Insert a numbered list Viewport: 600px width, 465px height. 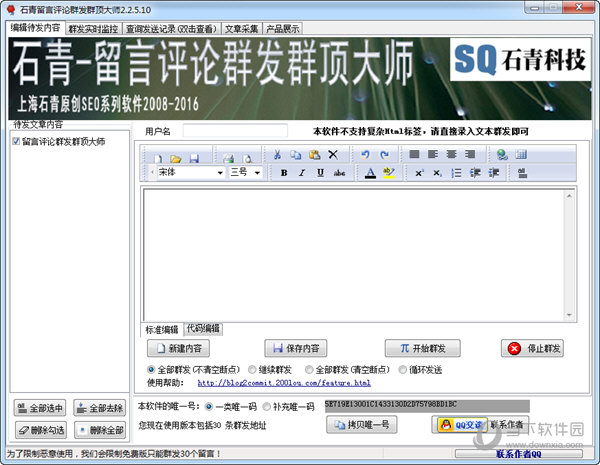coord(456,173)
